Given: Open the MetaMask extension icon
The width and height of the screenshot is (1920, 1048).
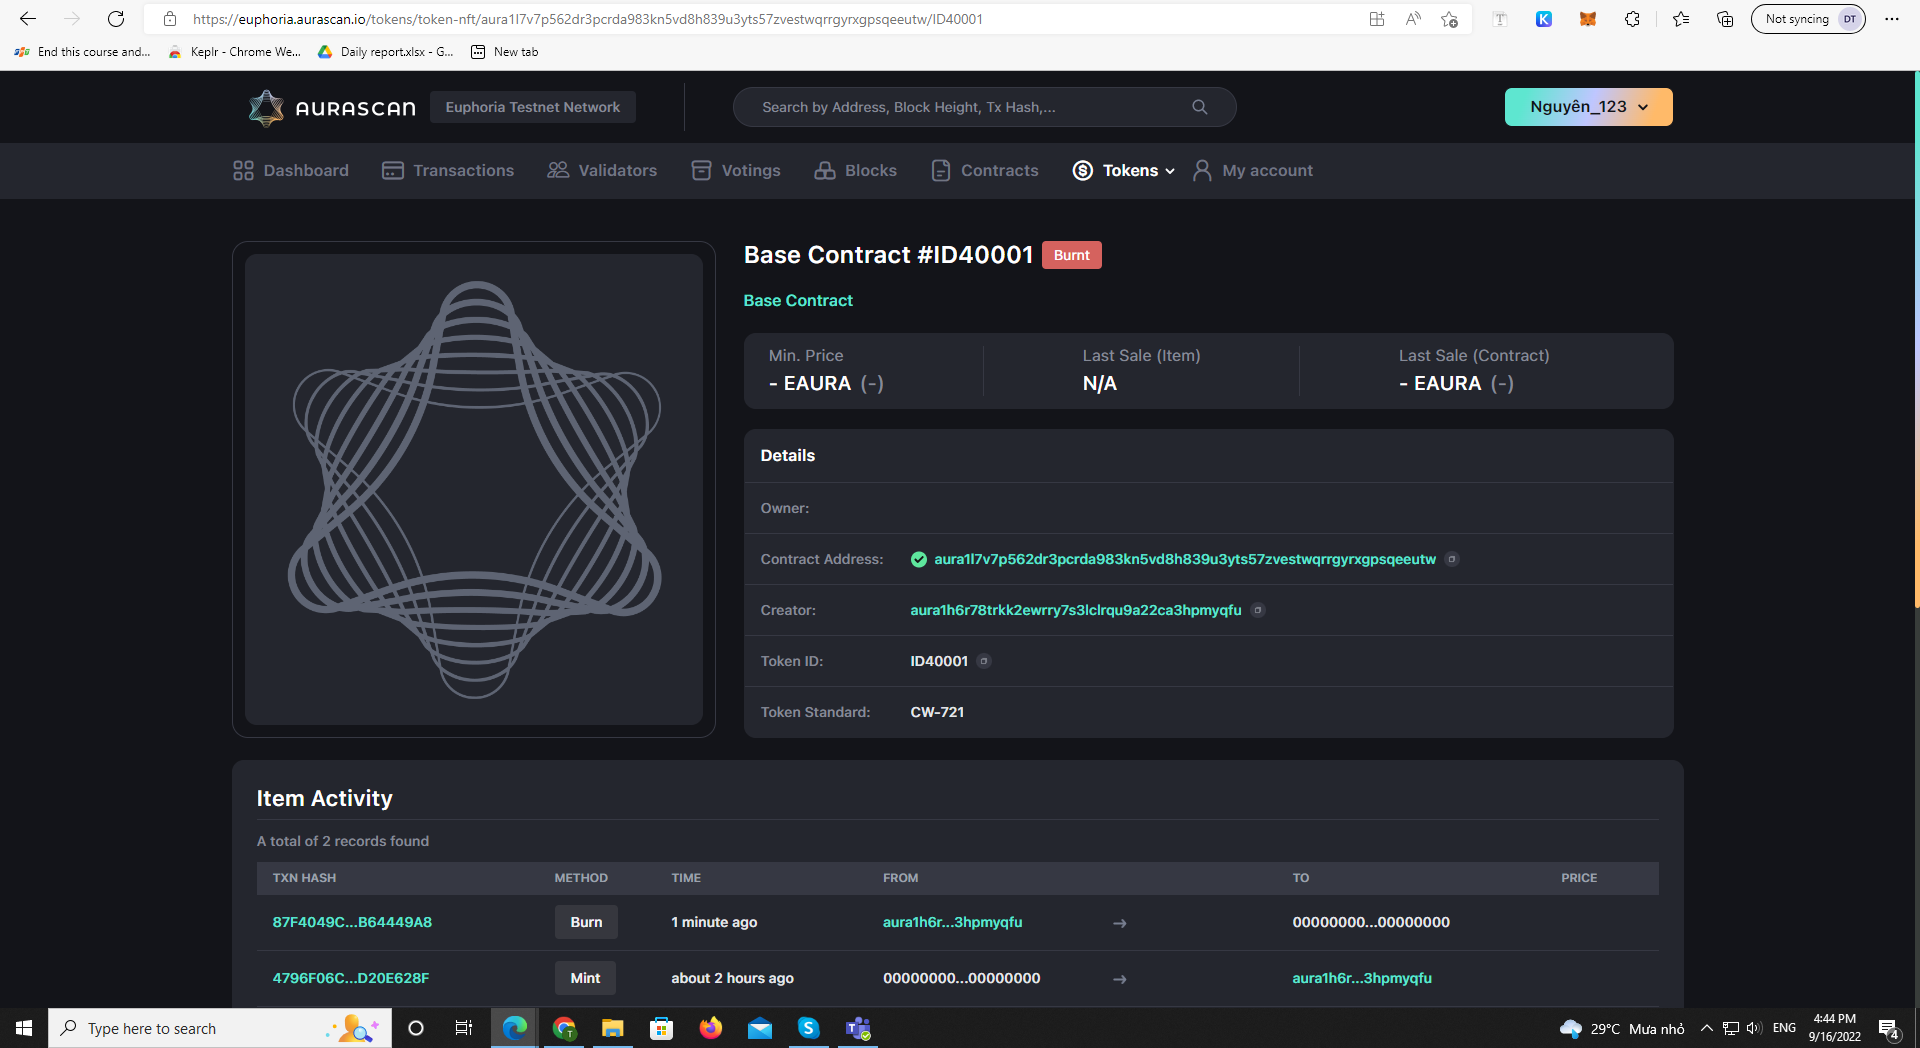Looking at the screenshot, I should click(x=1587, y=18).
